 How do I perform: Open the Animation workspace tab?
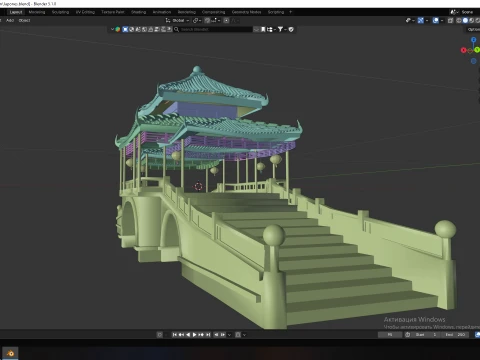coord(162,12)
